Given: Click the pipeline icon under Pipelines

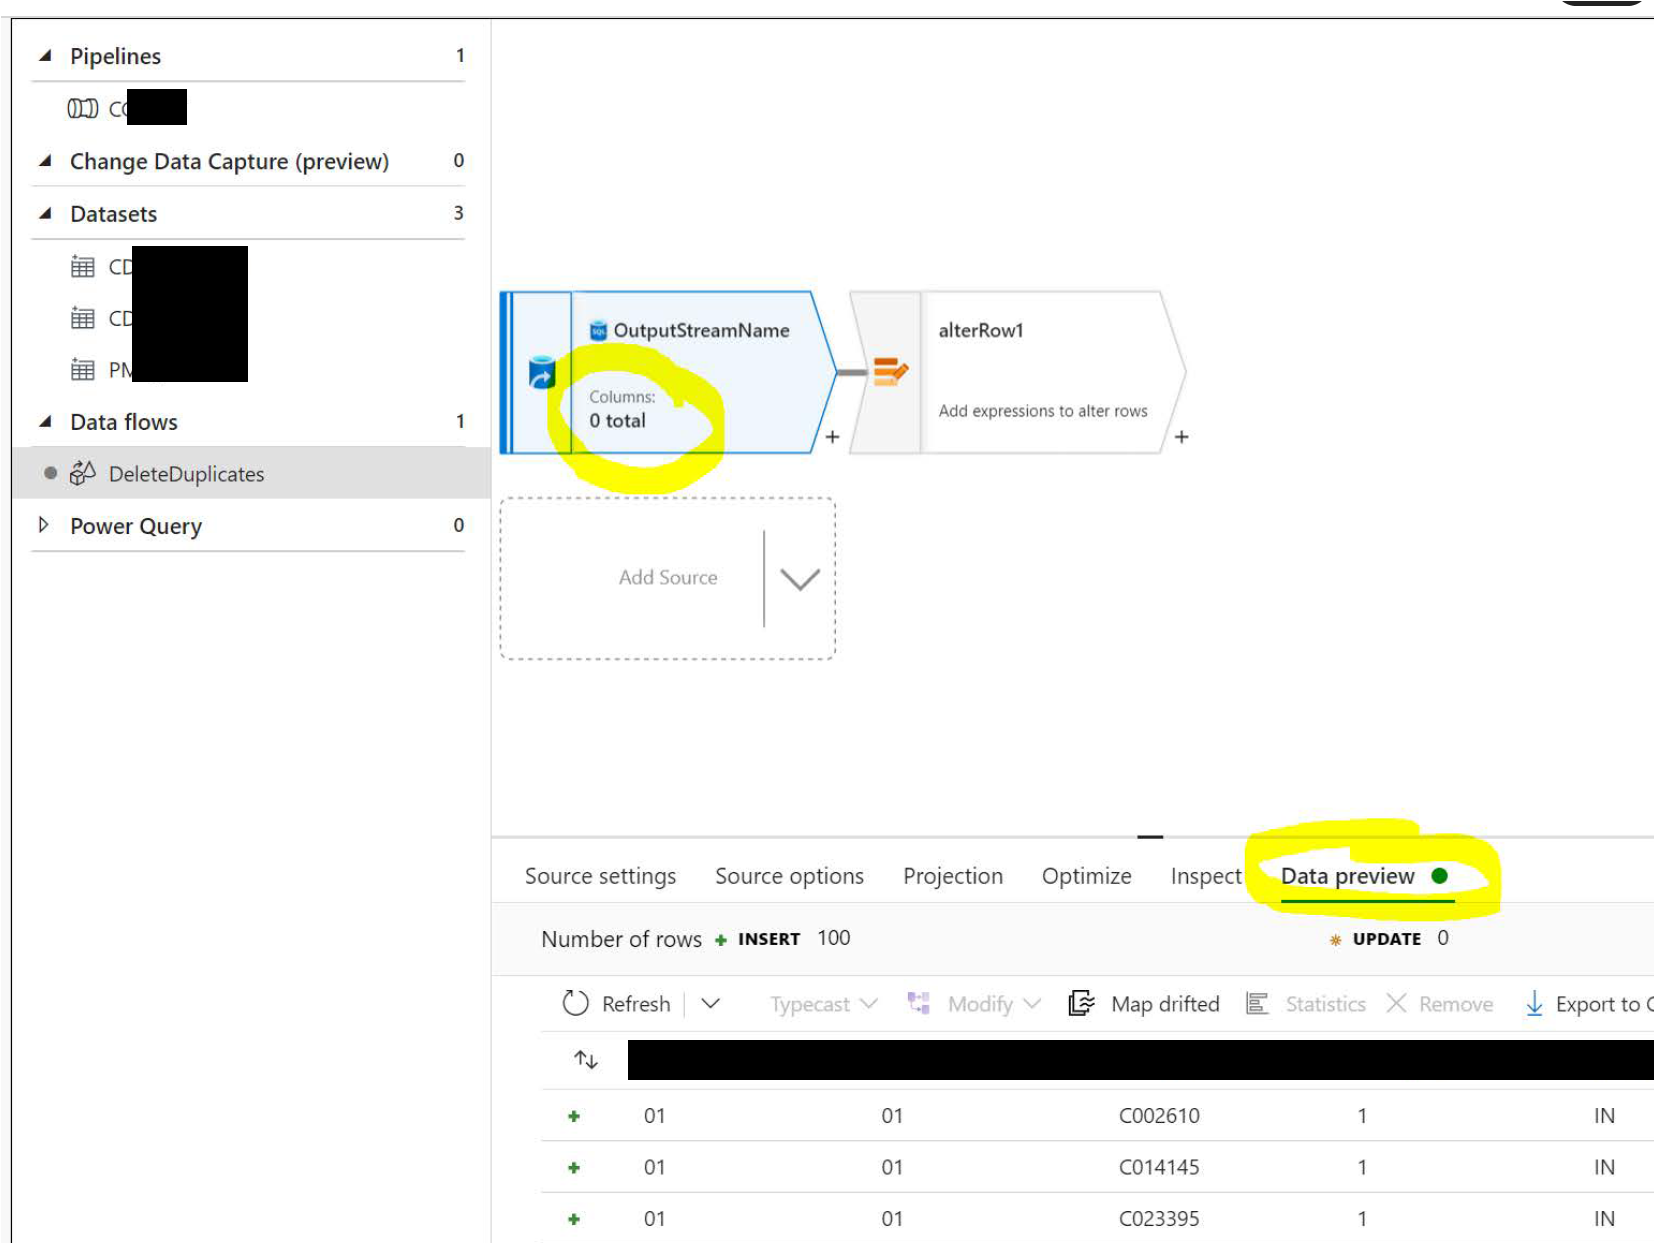Looking at the screenshot, I should (x=82, y=107).
